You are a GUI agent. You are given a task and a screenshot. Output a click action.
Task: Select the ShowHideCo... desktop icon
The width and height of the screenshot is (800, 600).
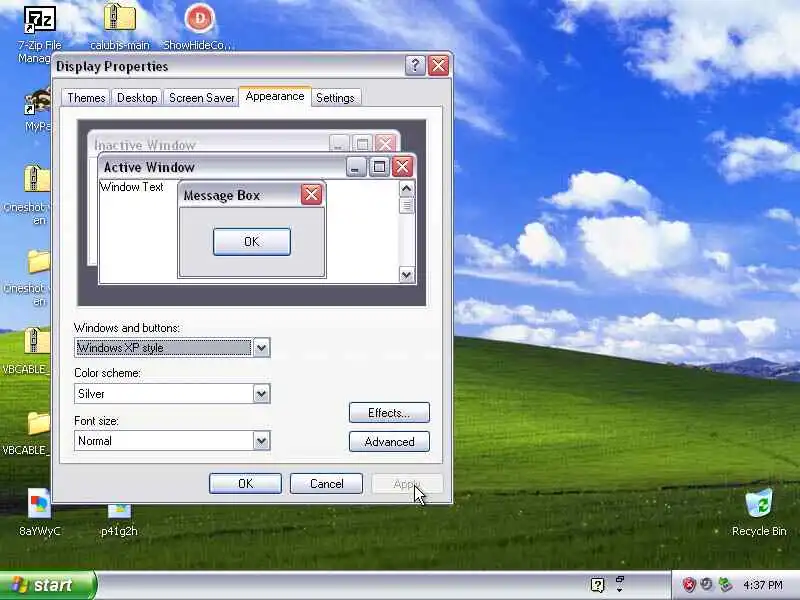199,19
